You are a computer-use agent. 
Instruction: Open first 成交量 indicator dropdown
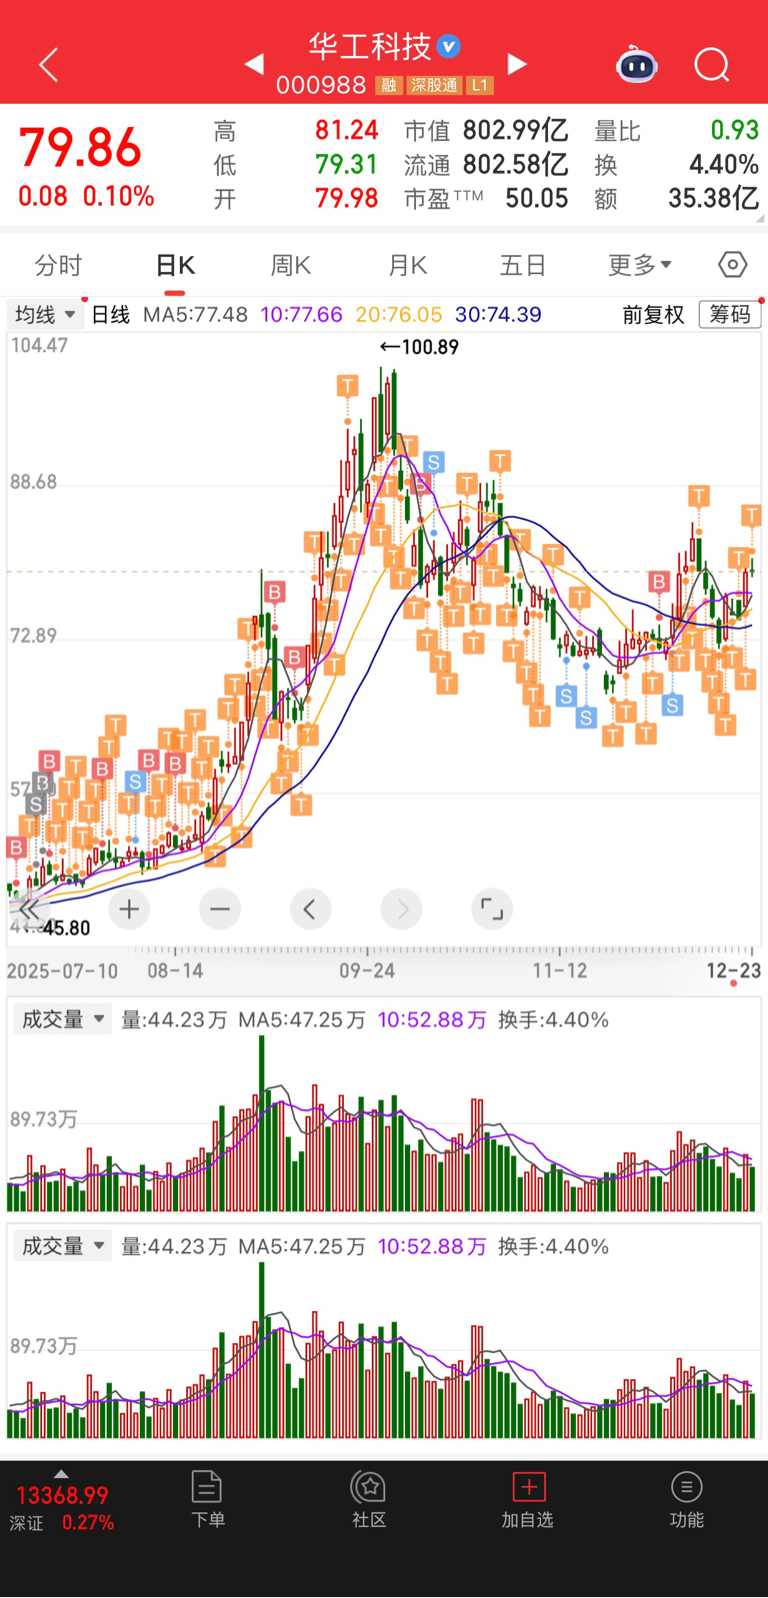point(62,1020)
